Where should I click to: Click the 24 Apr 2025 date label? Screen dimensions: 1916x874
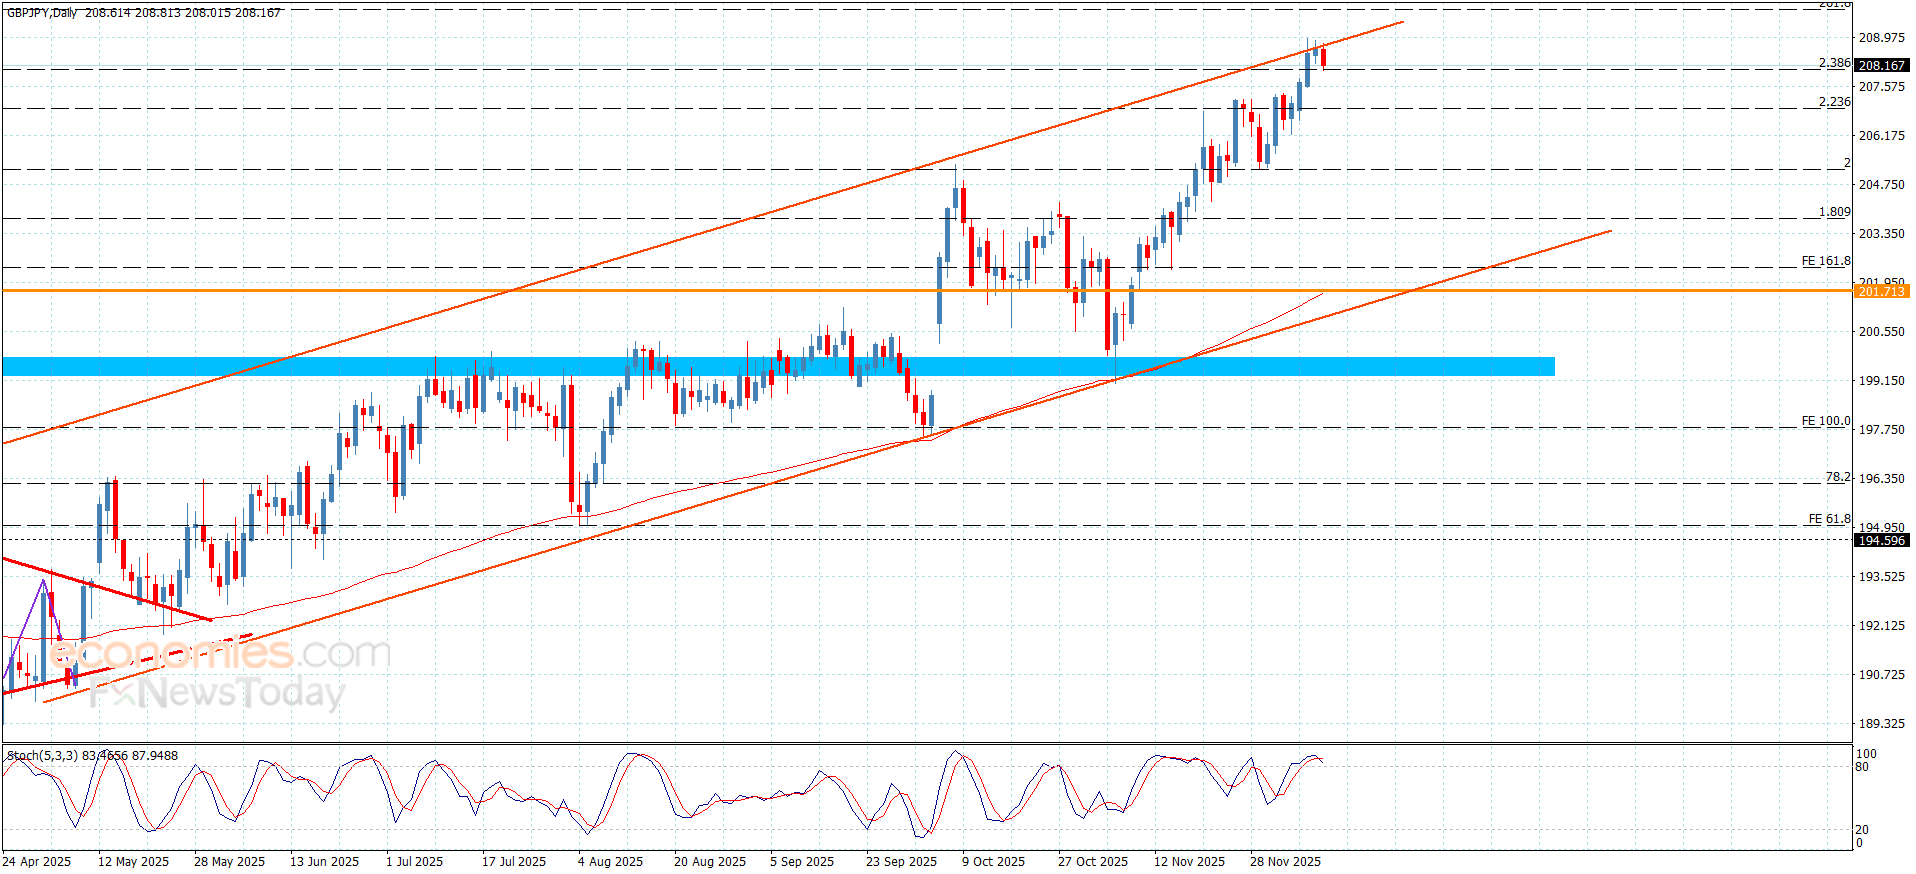click(37, 862)
